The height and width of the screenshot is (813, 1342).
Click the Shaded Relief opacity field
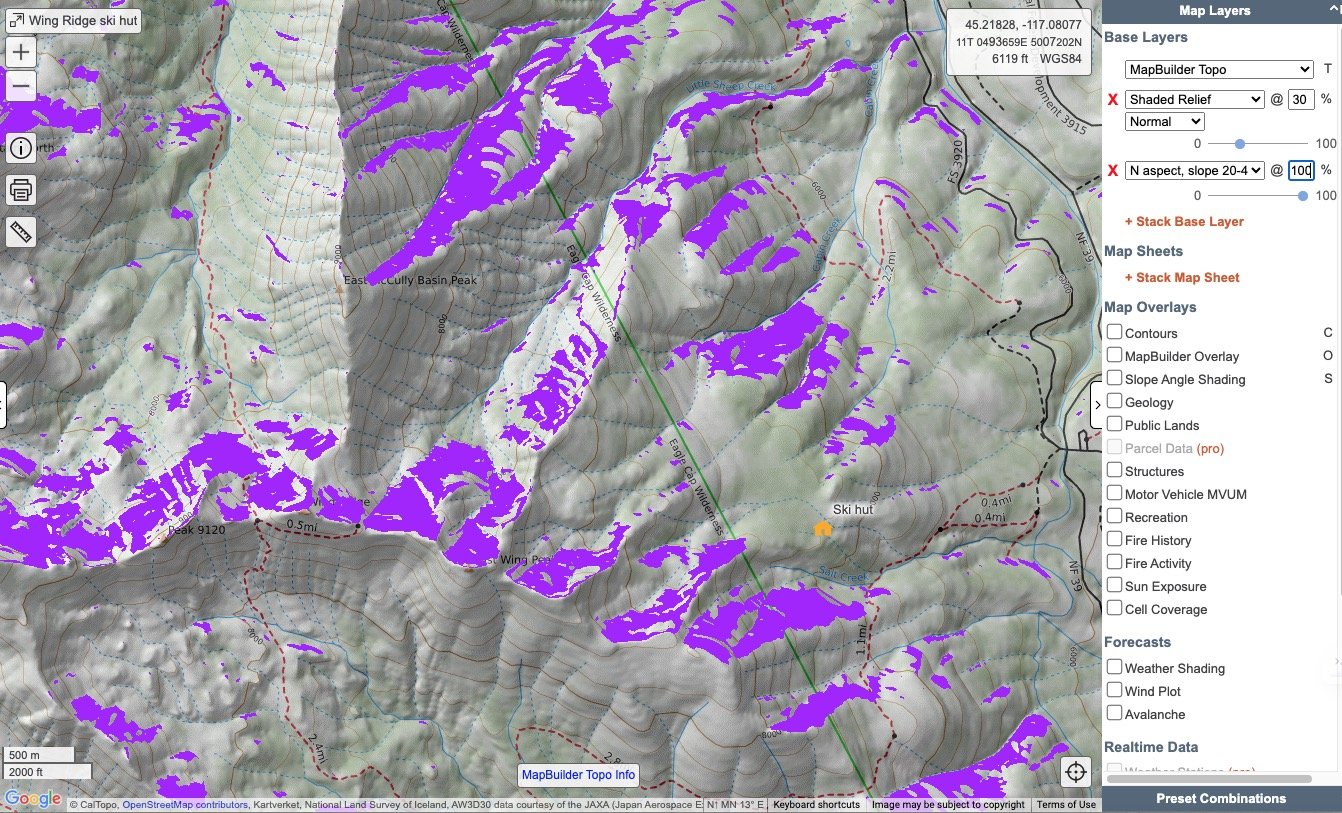point(1301,99)
